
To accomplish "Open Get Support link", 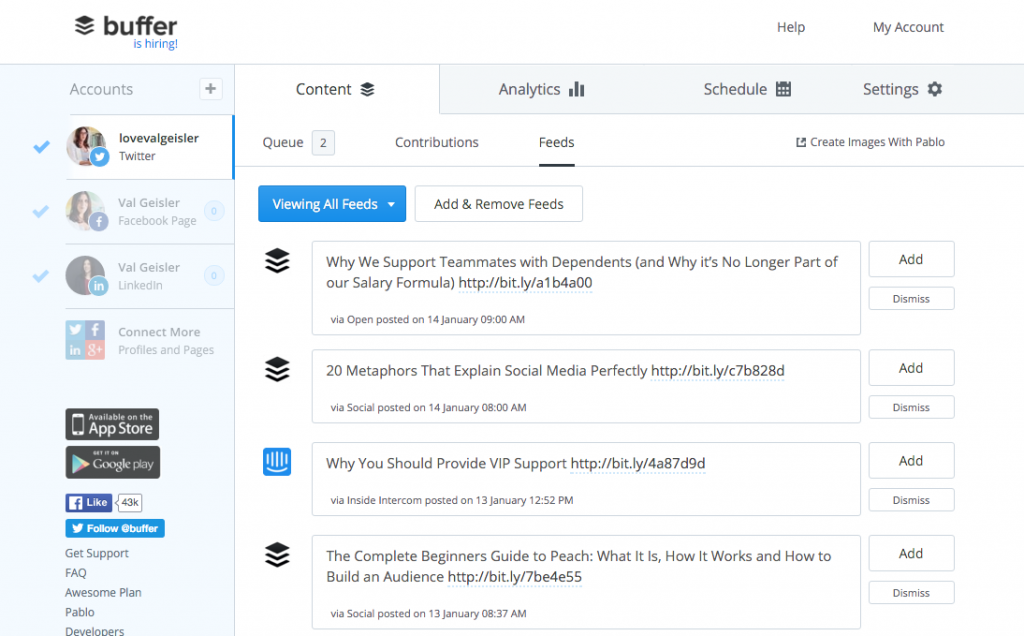I will click(97, 553).
